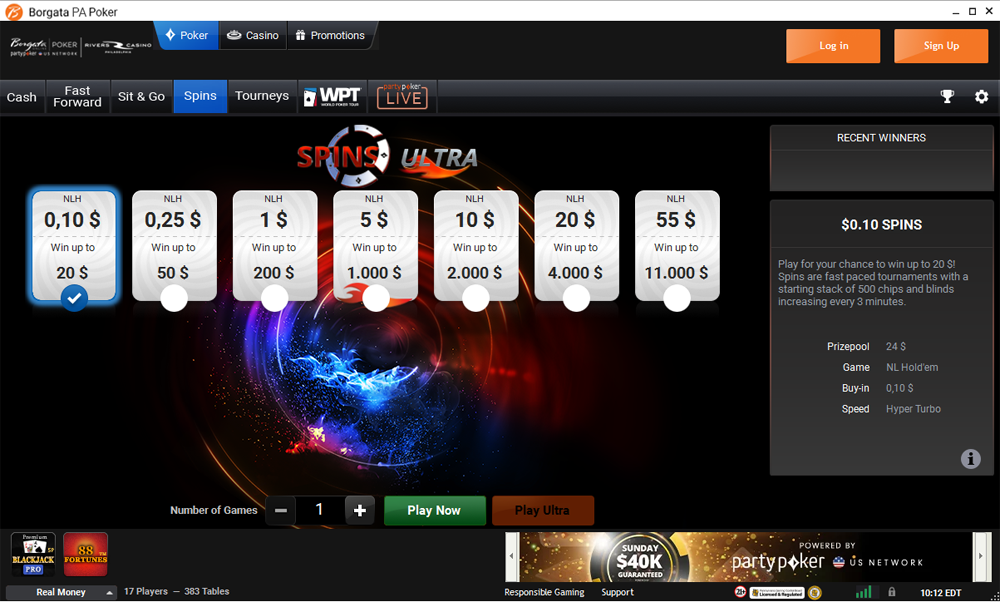This screenshot has height=602, width=1000.
Task: Maximize the Borgata PA Poker window
Action: click(973, 11)
